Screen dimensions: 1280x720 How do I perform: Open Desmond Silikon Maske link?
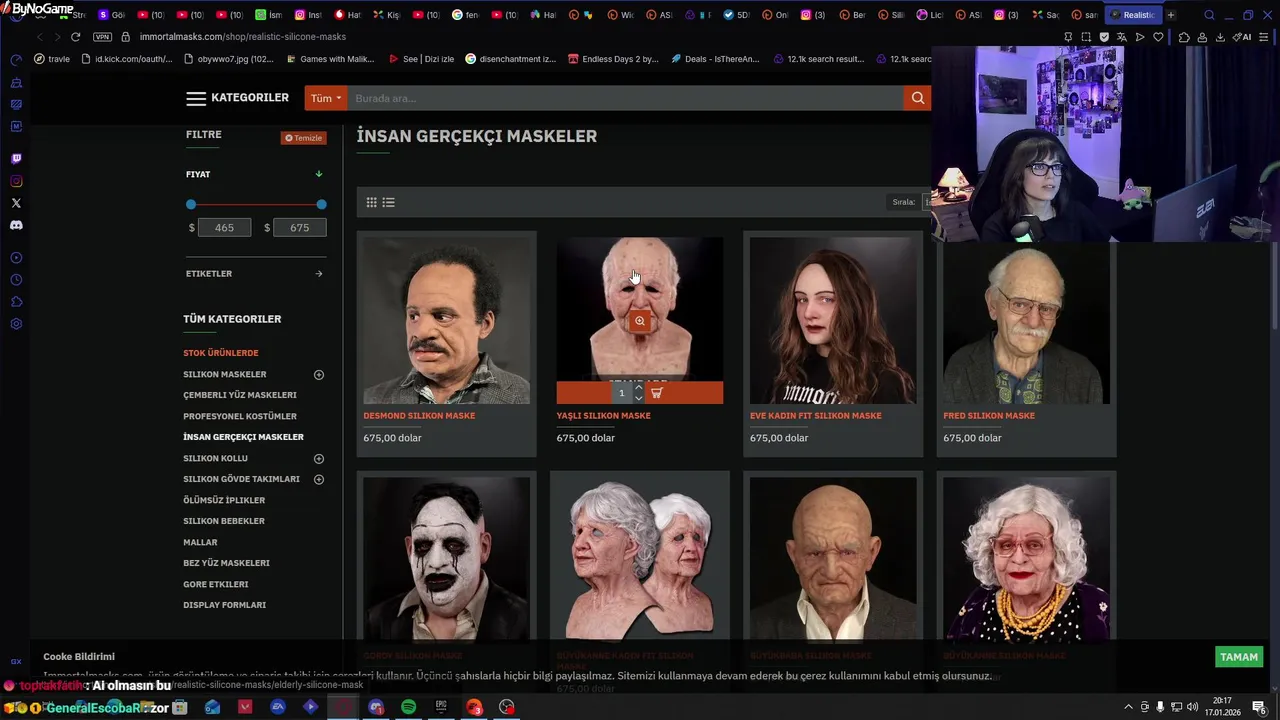tap(419, 416)
